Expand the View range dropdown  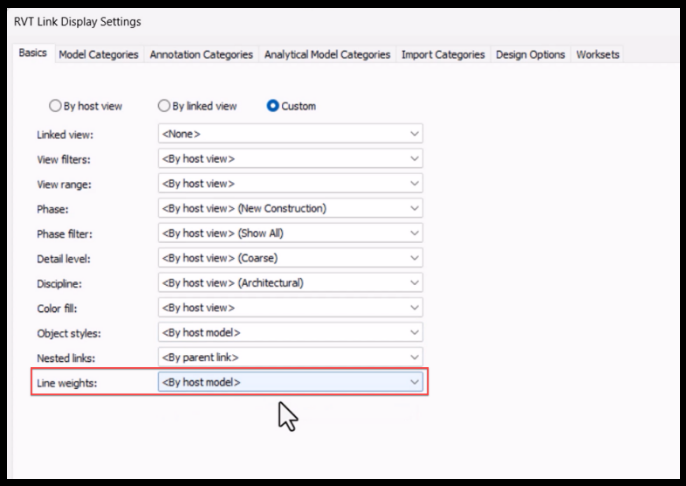click(x=290, y=183)
